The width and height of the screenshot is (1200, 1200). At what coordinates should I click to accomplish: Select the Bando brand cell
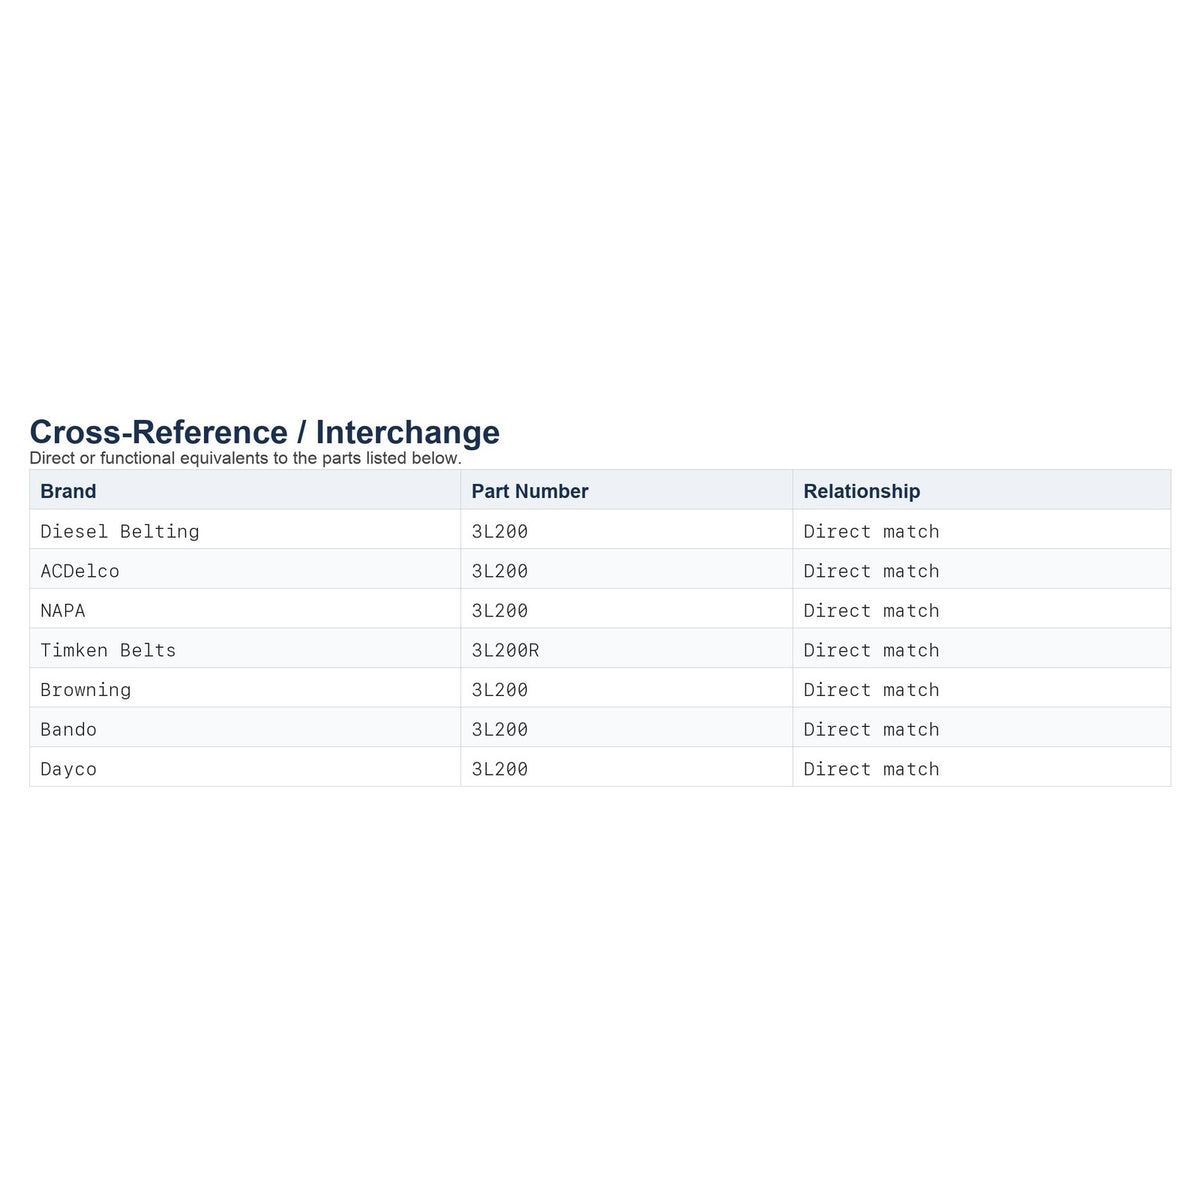coord(245,727)
